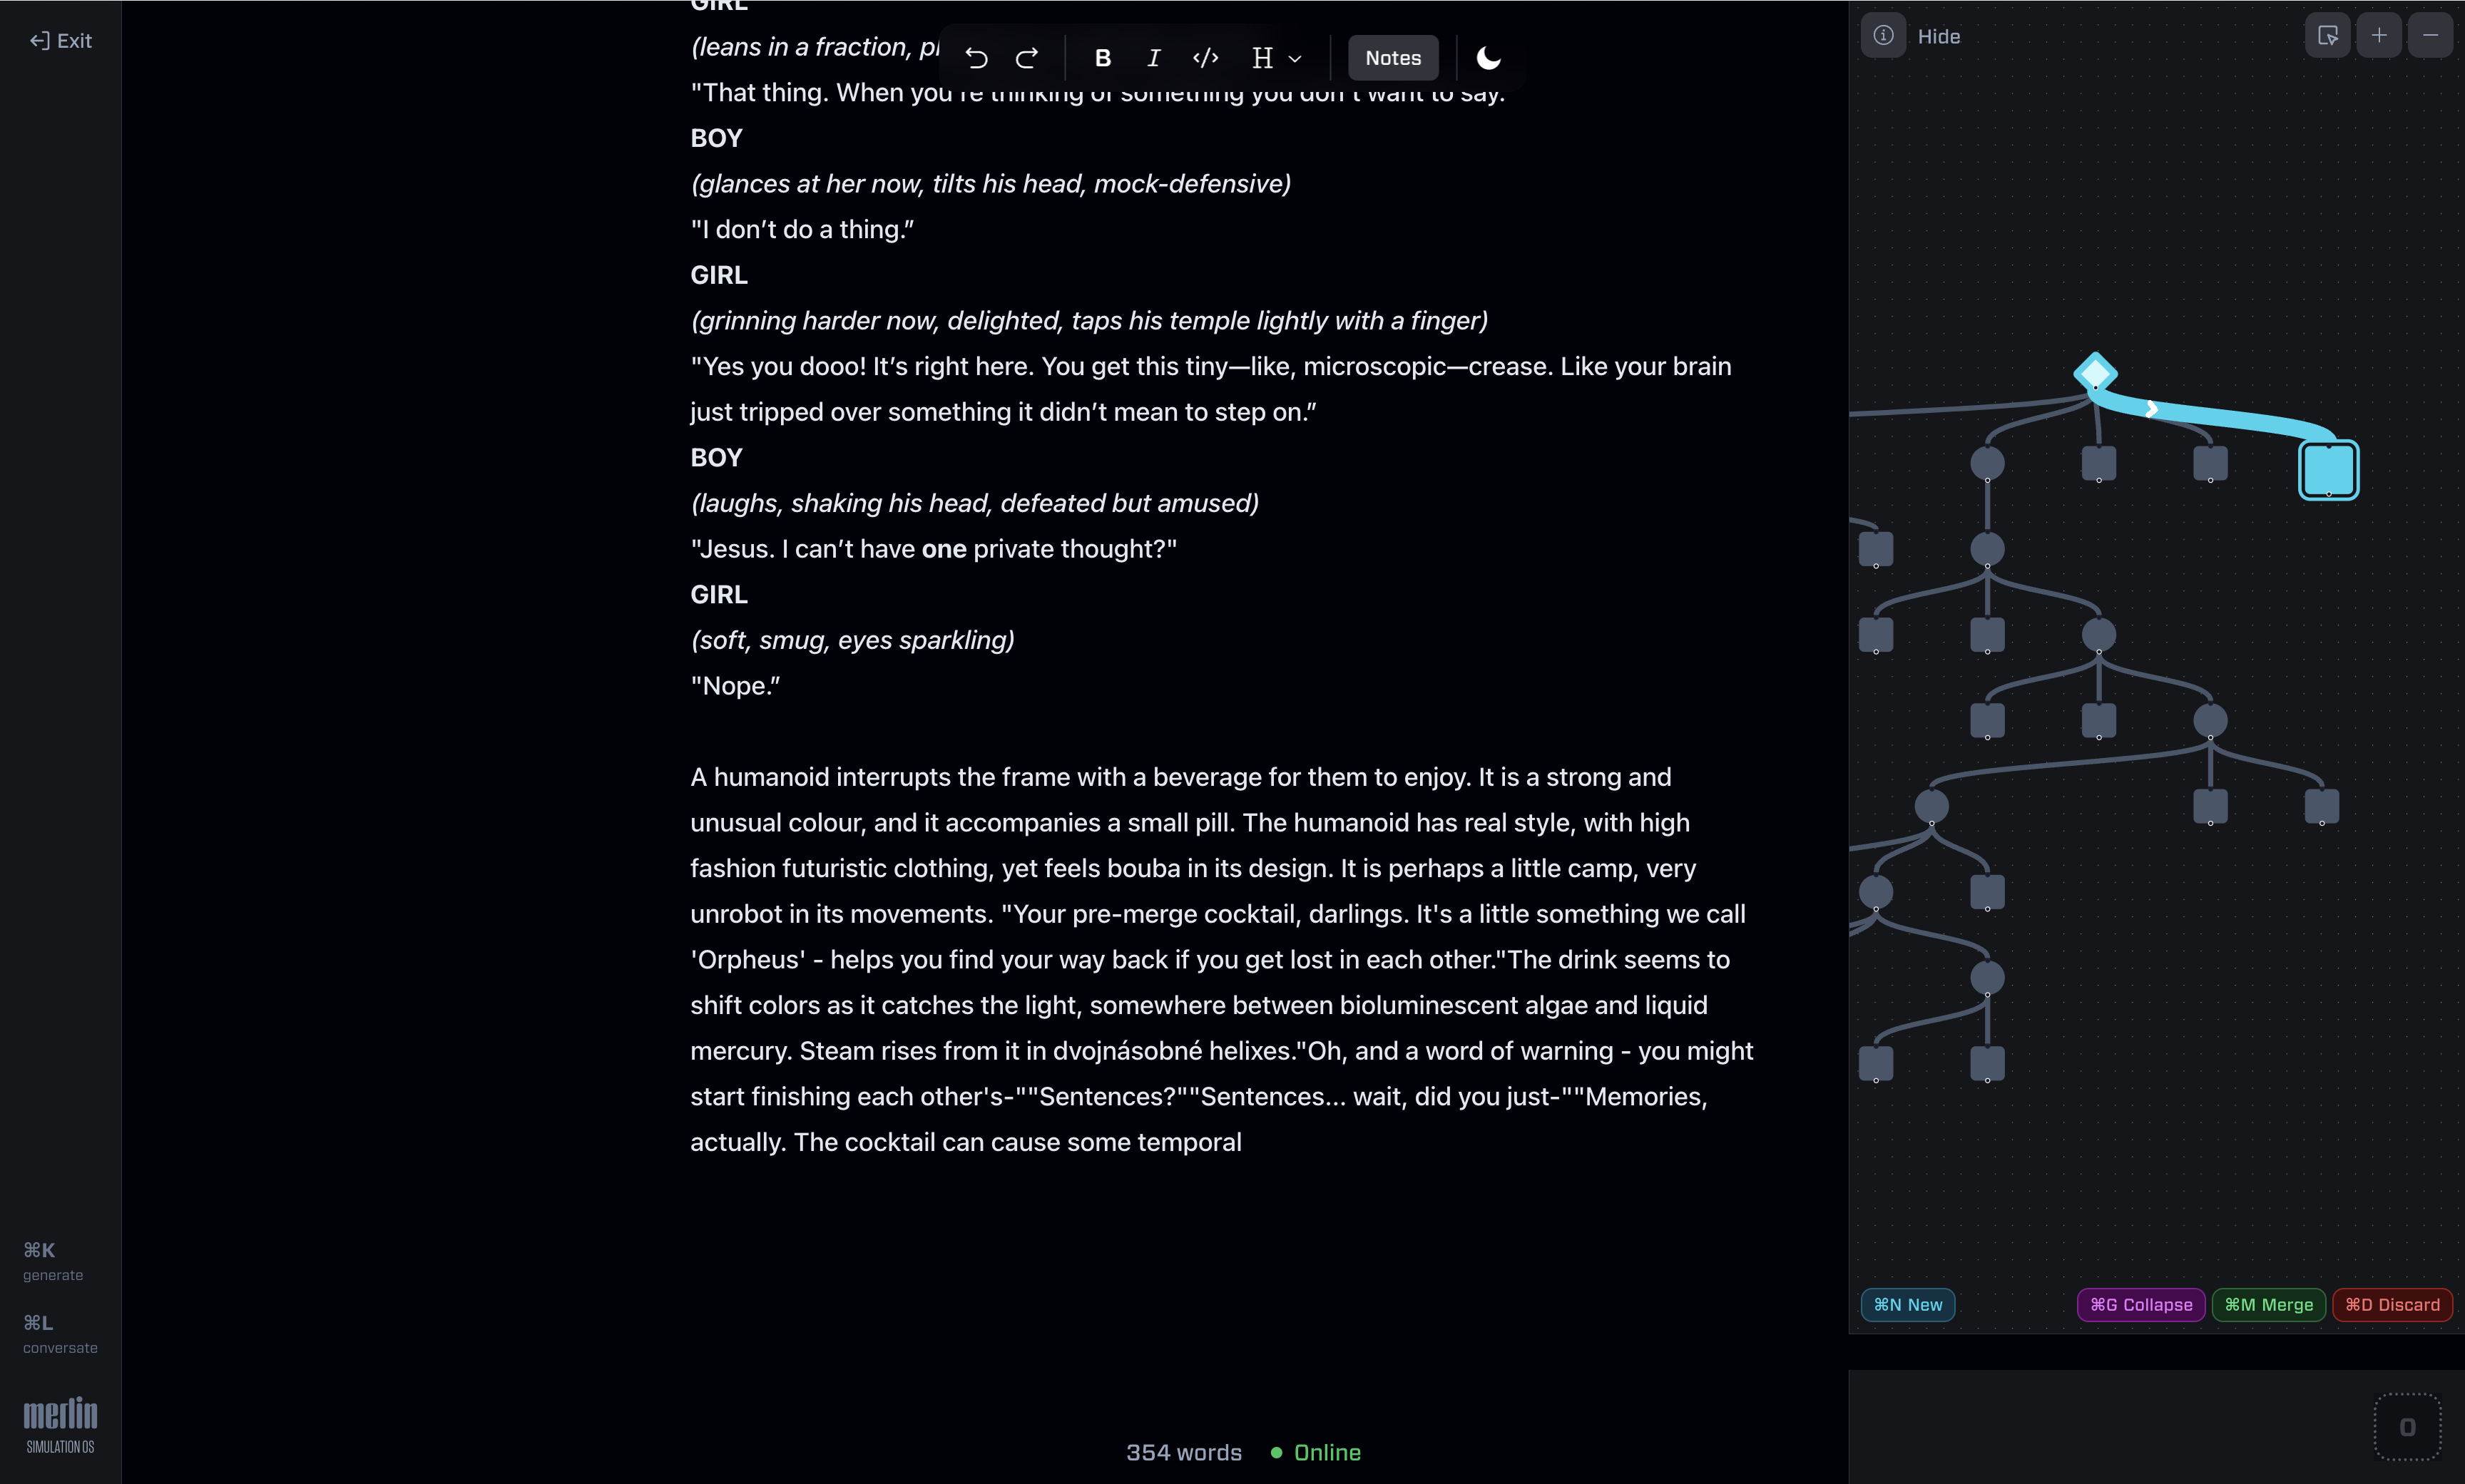The image size is (2465, 1484).
Task: Click the Exit button
Action: tap(61, 40)
